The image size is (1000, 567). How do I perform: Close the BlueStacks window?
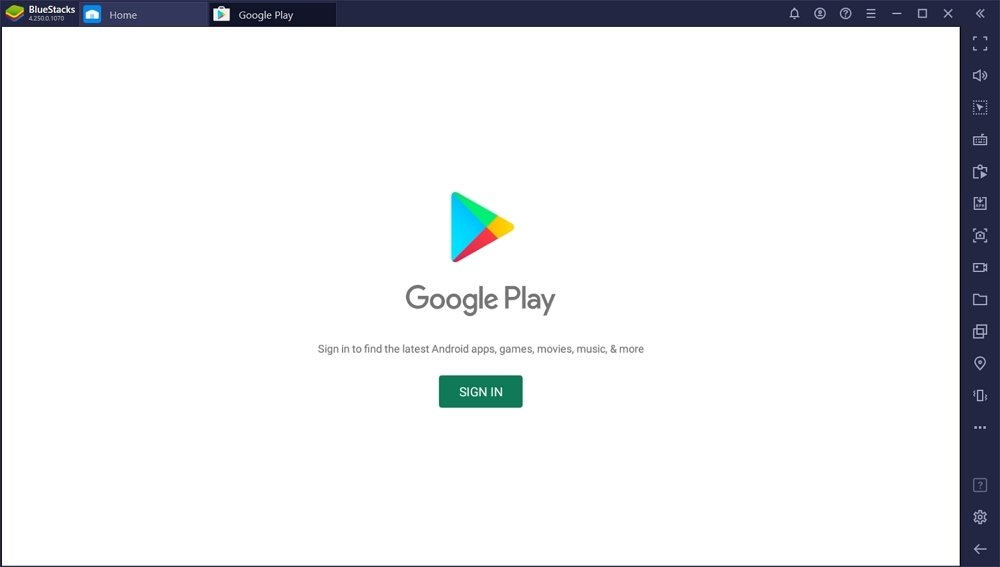948,13
